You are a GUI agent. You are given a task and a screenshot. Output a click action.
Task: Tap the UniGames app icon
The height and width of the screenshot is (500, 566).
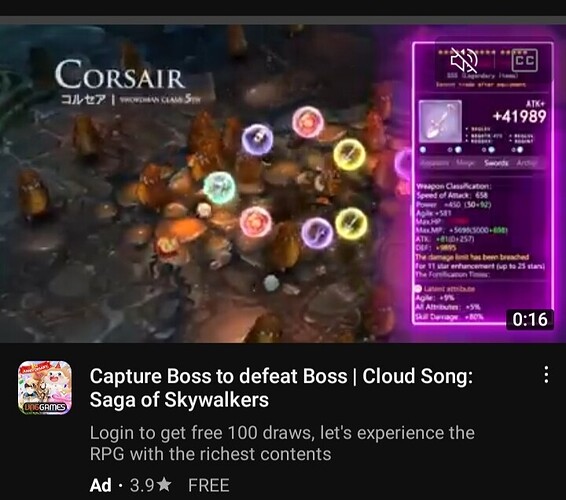pyautogui.click(x=45, y=387)
